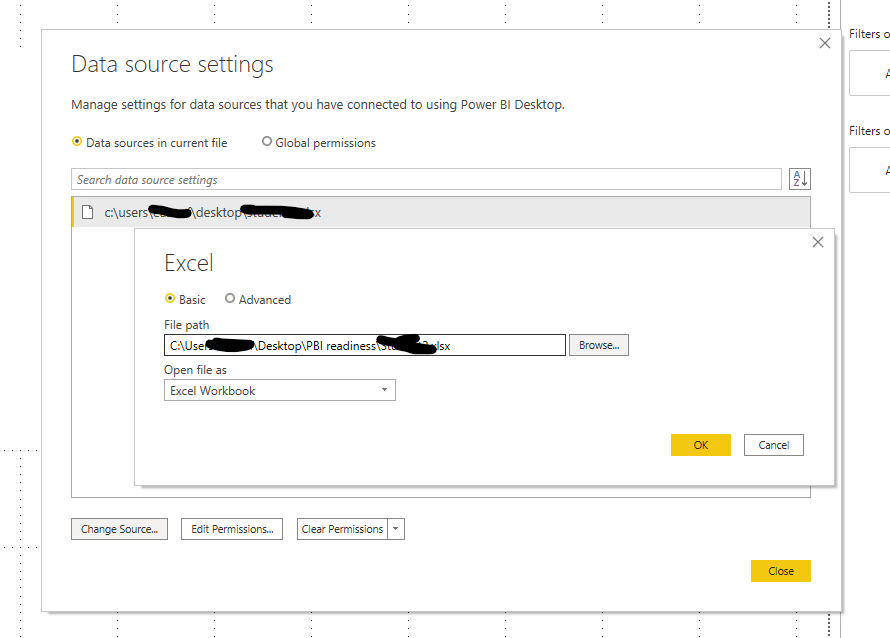890x638 pixels.
Task: Open the Excel Workbook dropdown
Action: point(279,391)
